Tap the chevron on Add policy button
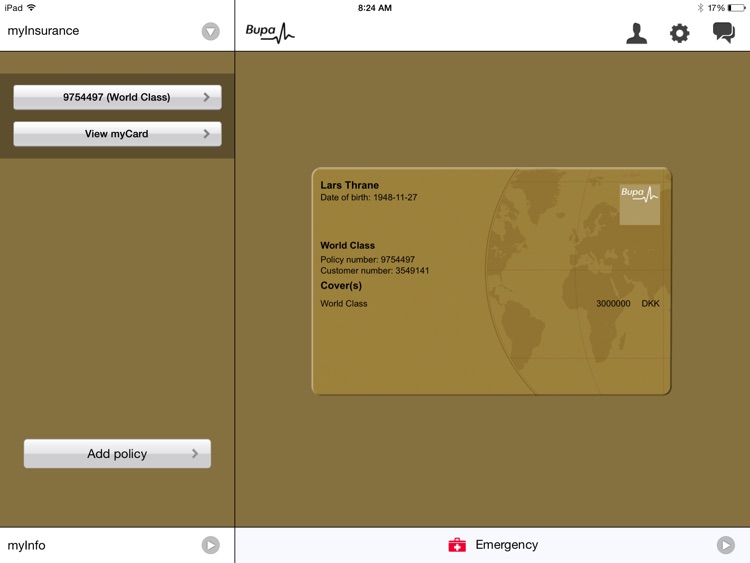Image resolution: width=750 pixels, height=563 pixels. [195, 453]
